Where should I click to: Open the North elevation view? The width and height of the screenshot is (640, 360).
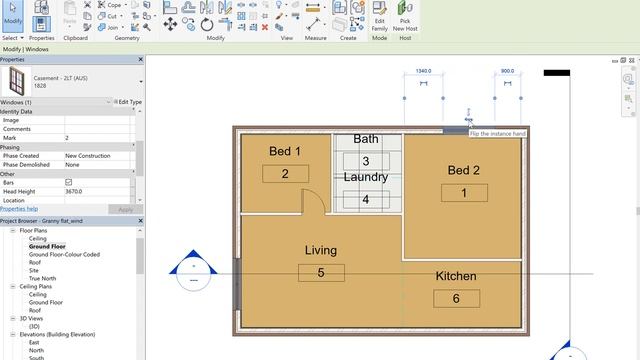tap(36, 350)
